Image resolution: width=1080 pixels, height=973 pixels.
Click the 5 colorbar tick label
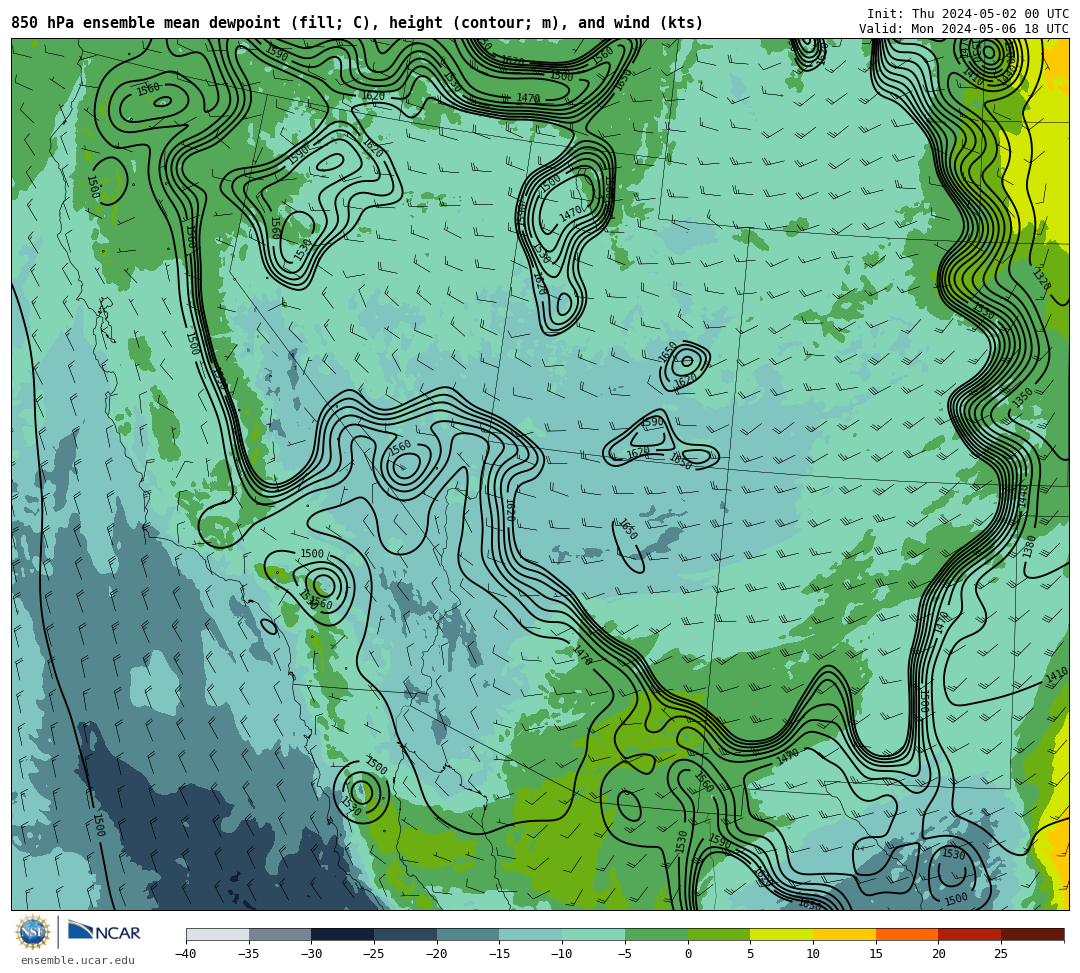751,954
